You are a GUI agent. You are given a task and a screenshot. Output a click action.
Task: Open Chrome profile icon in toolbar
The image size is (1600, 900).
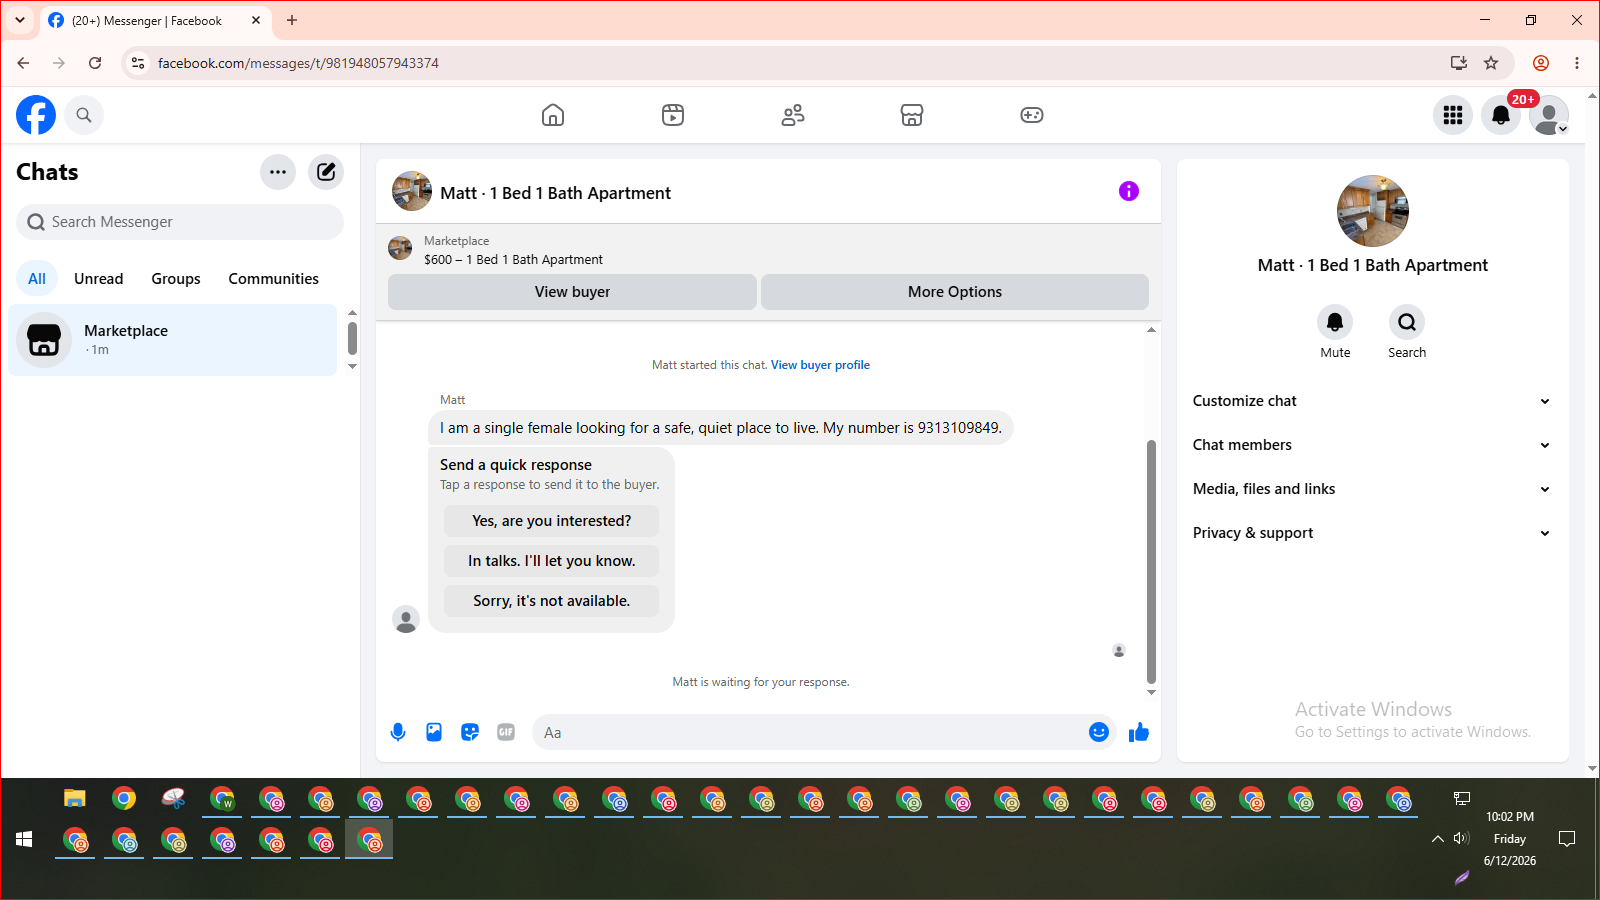[1541, 63]
